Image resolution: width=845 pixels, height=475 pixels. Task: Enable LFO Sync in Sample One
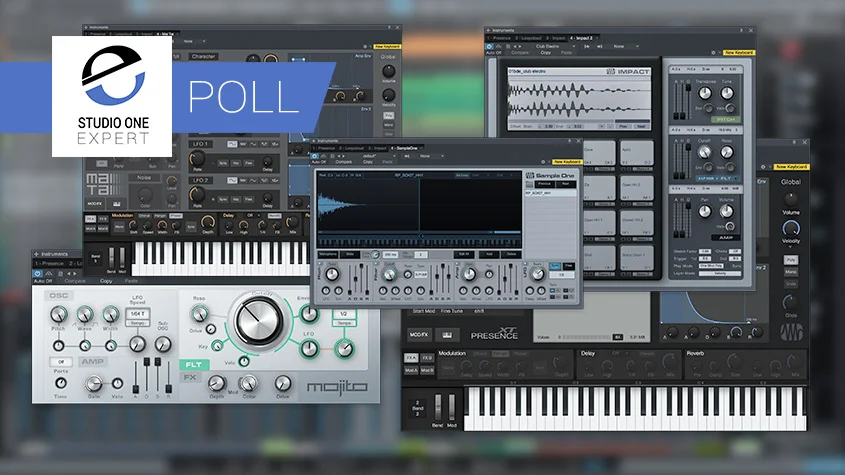[x=555, y=266]
